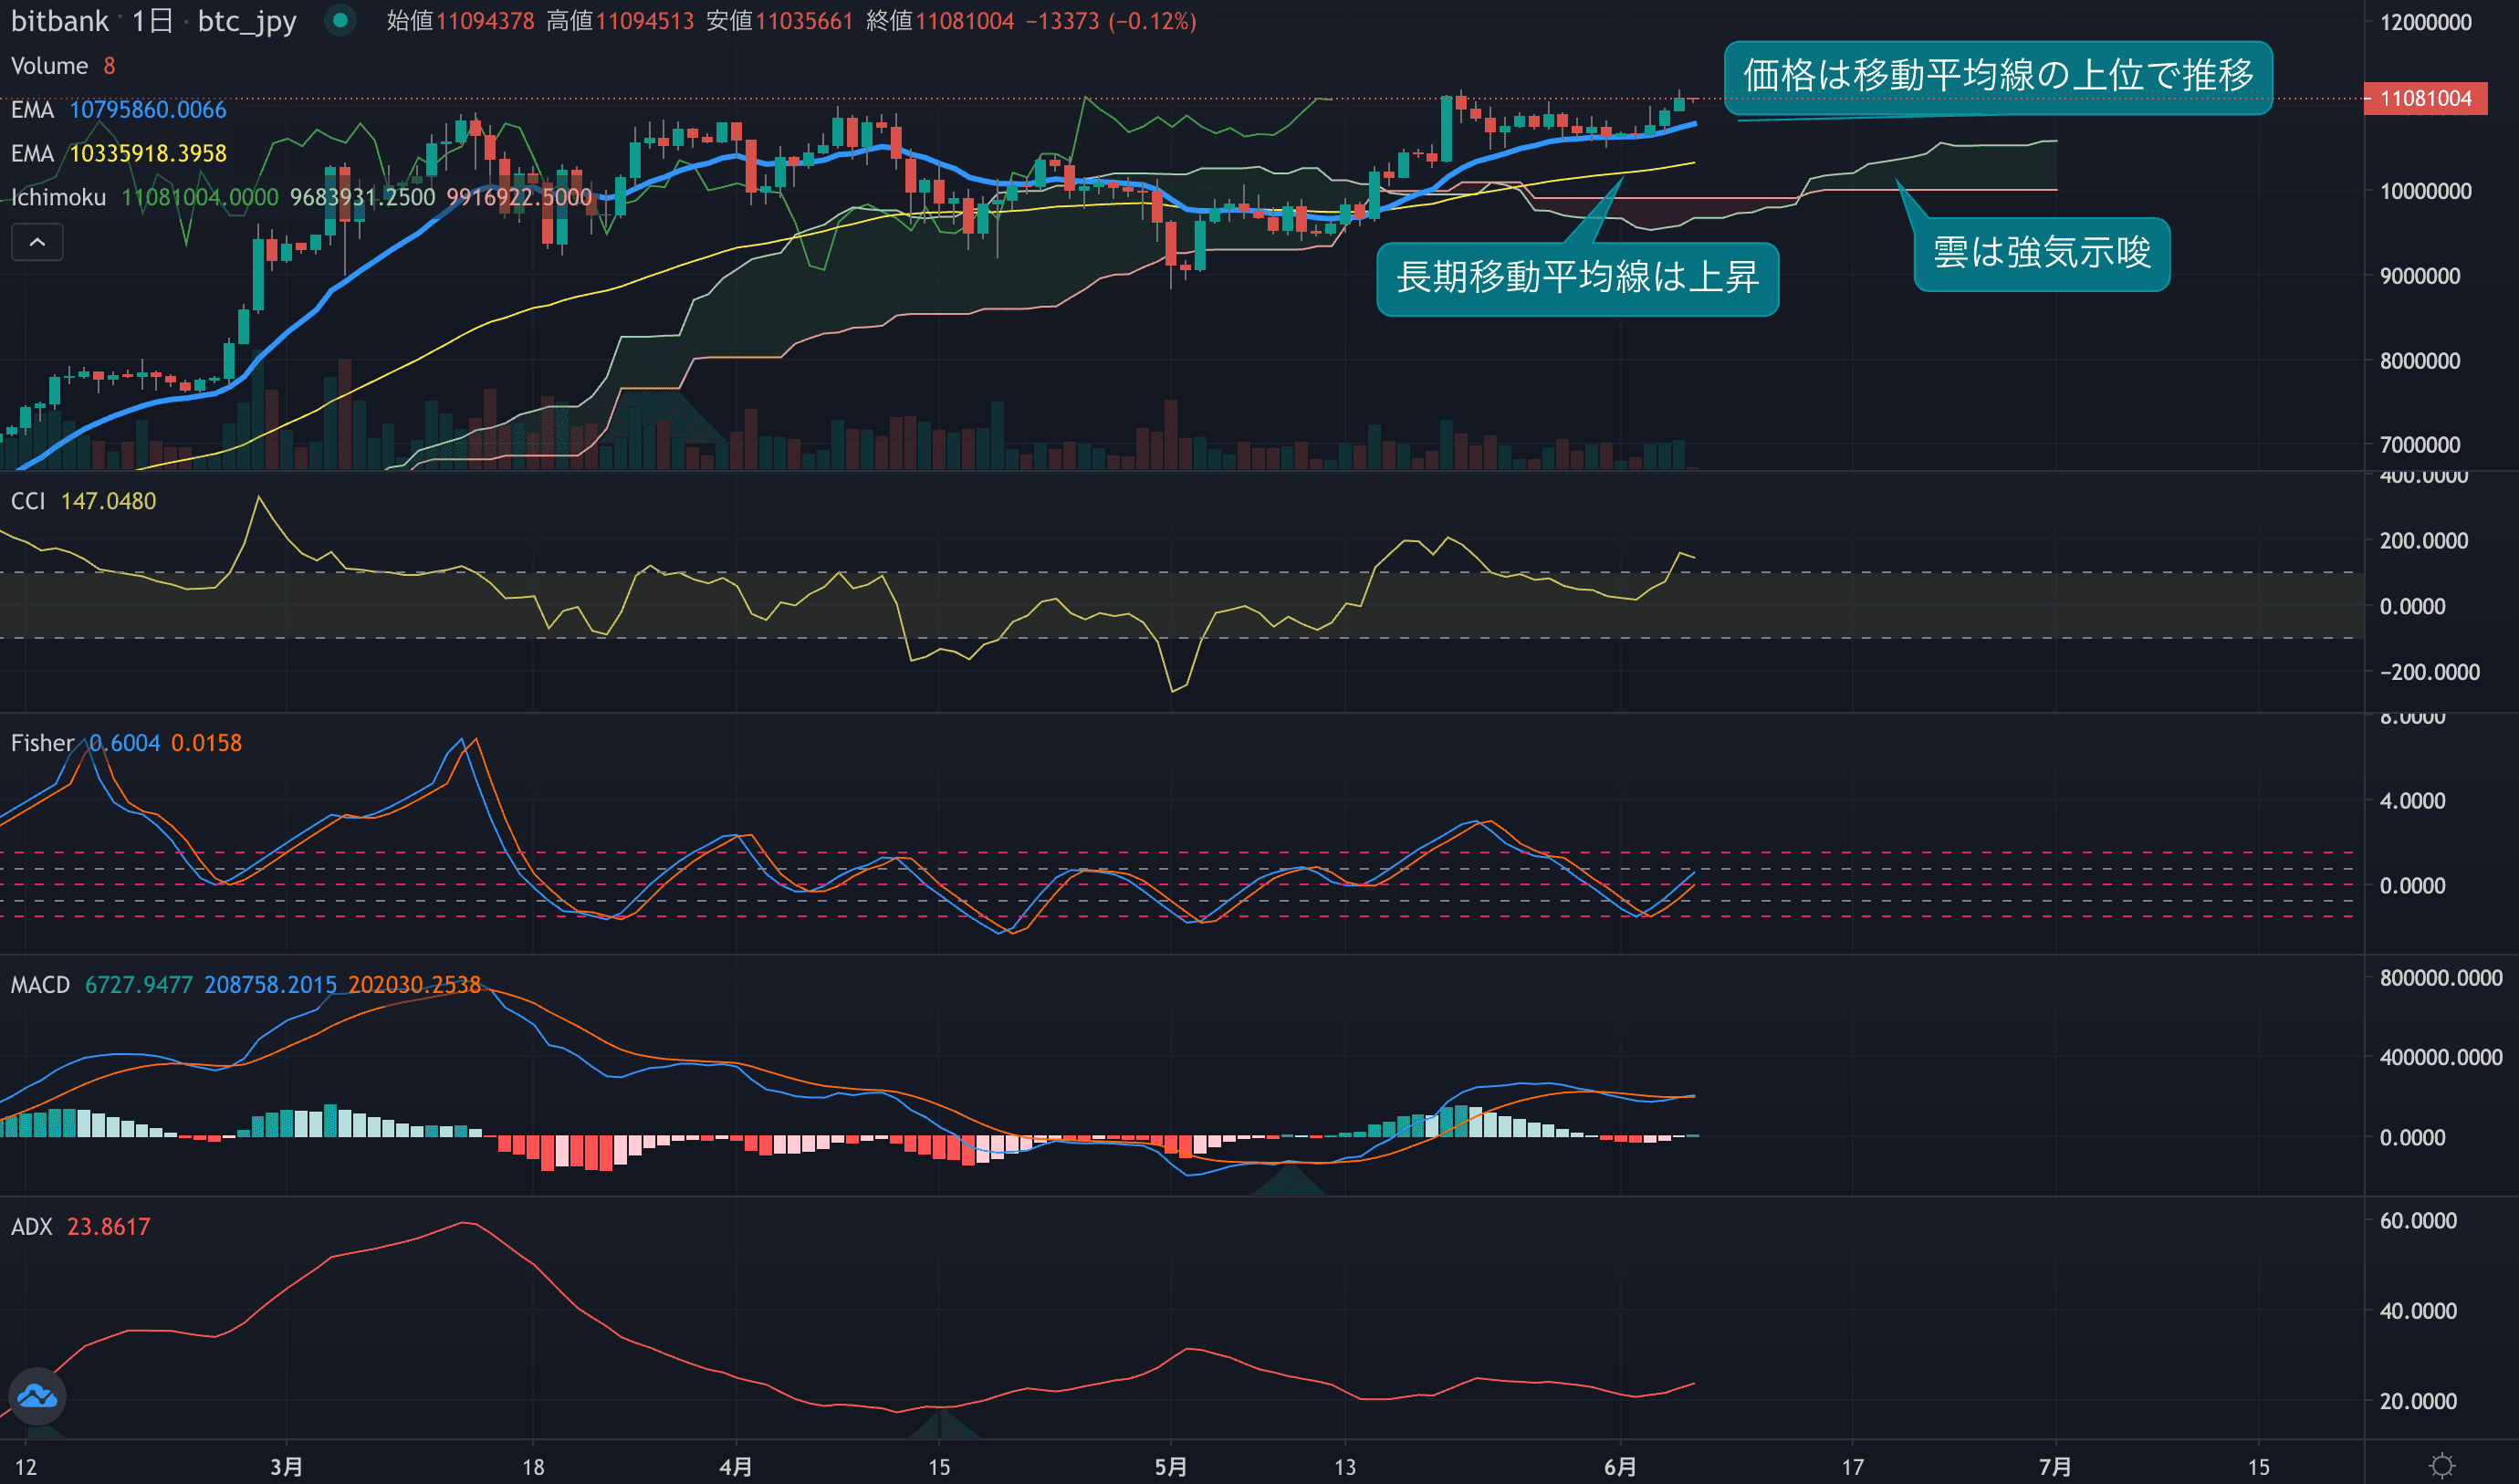This screenshot has width=2519, height=1484.
Task: Click the TradingView cloud logo icon
Action: pyautogui.click(x=37, y=1396)
